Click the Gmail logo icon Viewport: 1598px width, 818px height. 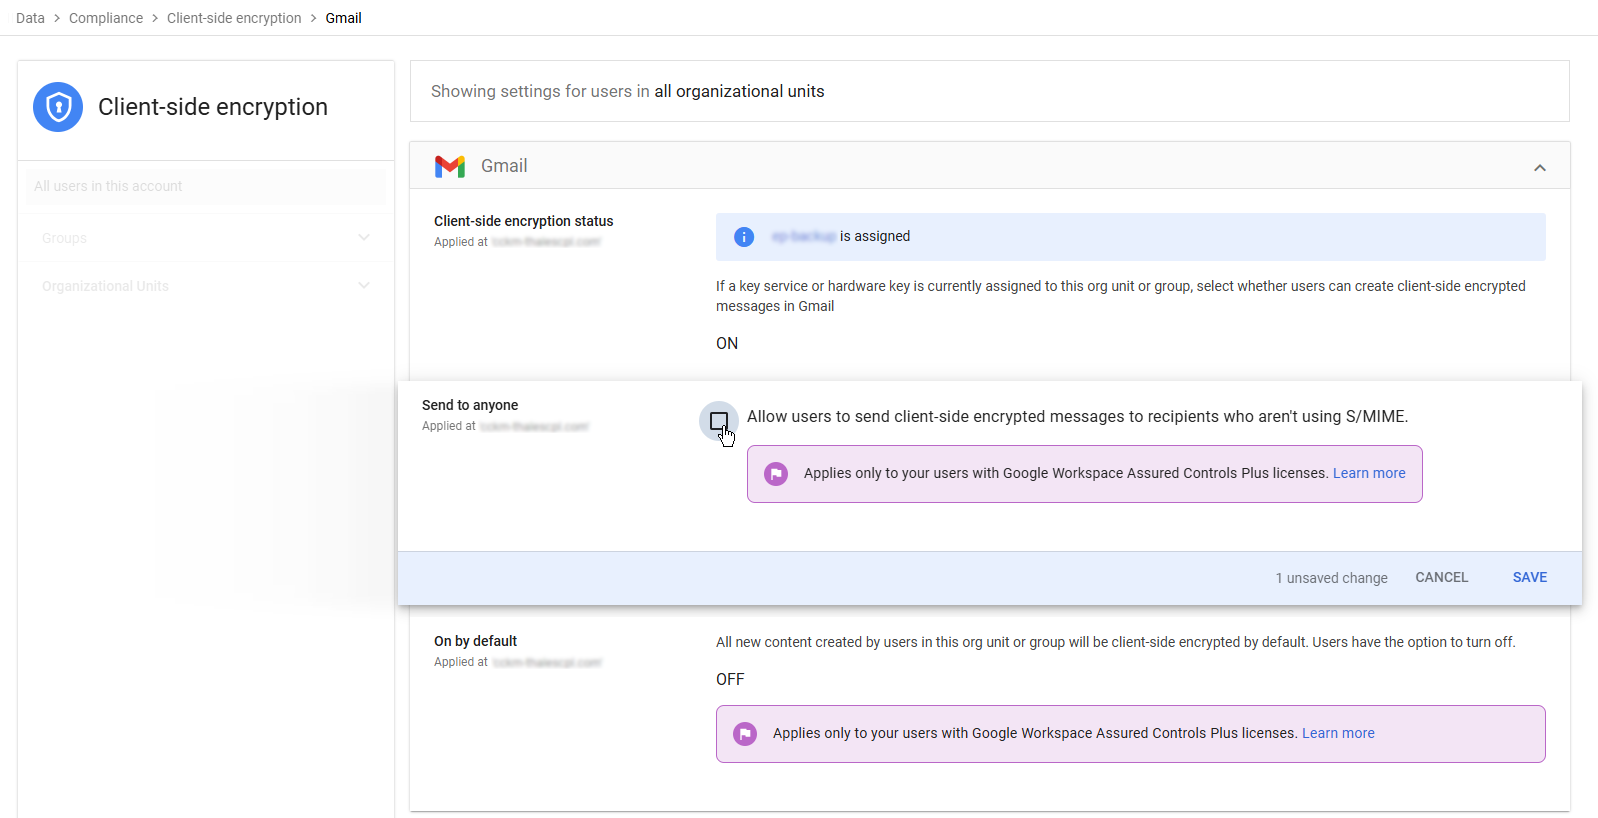pyautogui.click(x=450, y=166)
